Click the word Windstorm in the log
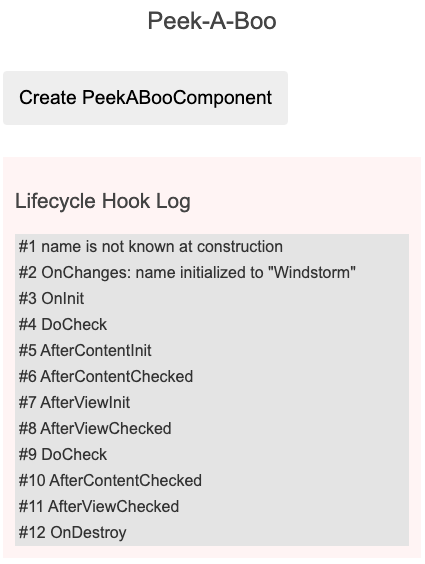 (312, 273)
